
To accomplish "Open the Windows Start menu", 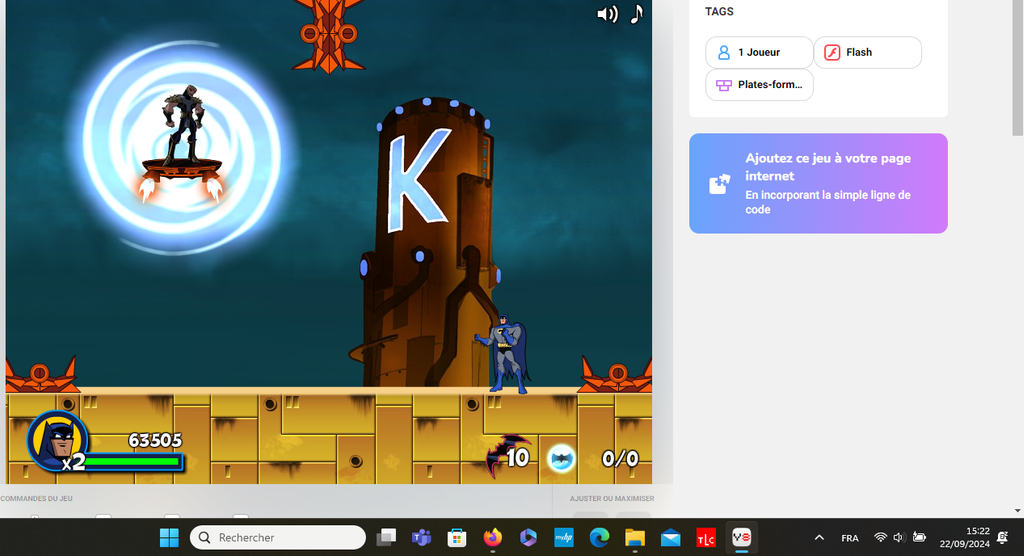I will [170, 538].
